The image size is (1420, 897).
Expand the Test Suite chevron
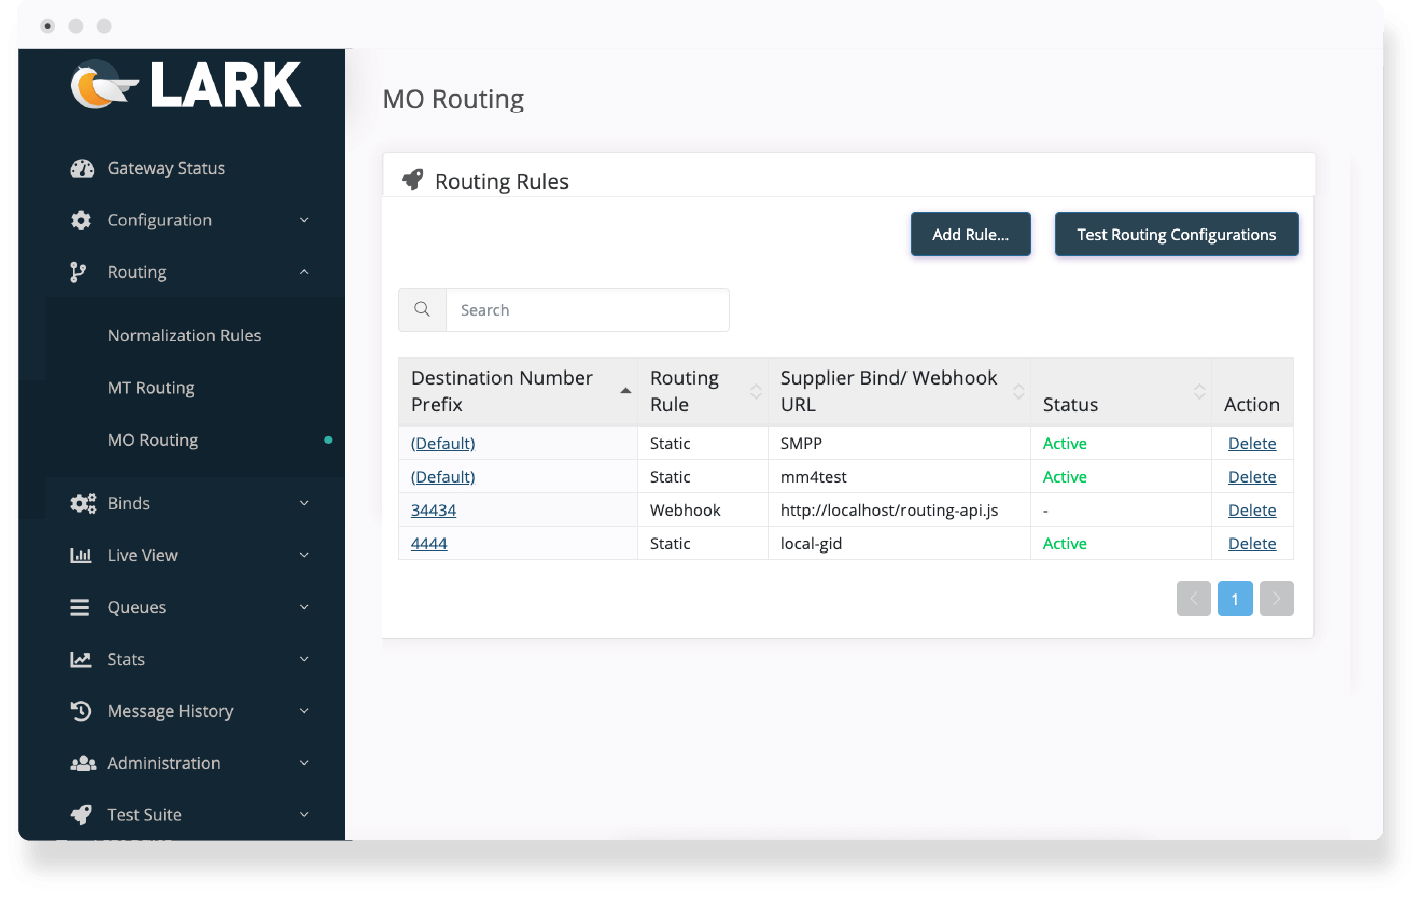coord(304,815)
